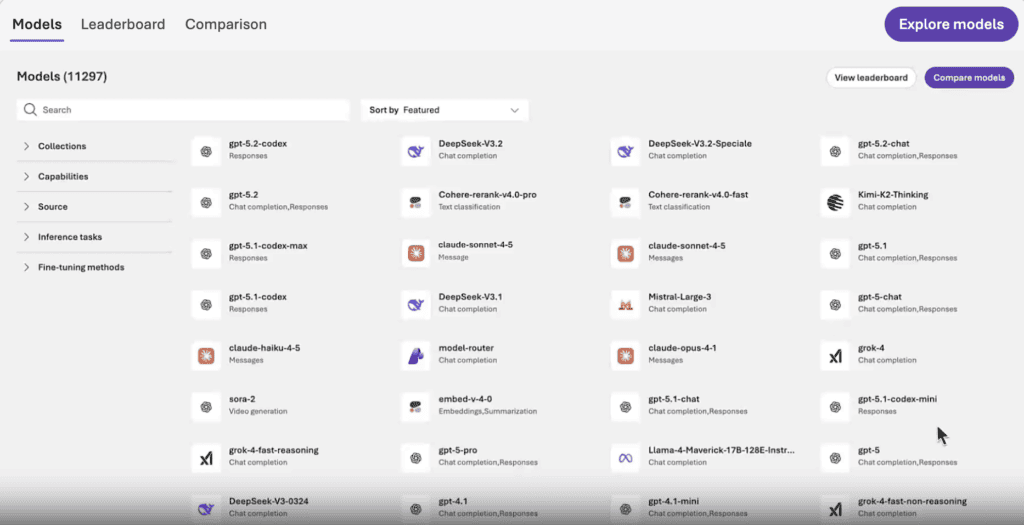Click the grok-4-fast-reasoning icon
Screen dimensions: 1024x525
(x=206, y=458)
